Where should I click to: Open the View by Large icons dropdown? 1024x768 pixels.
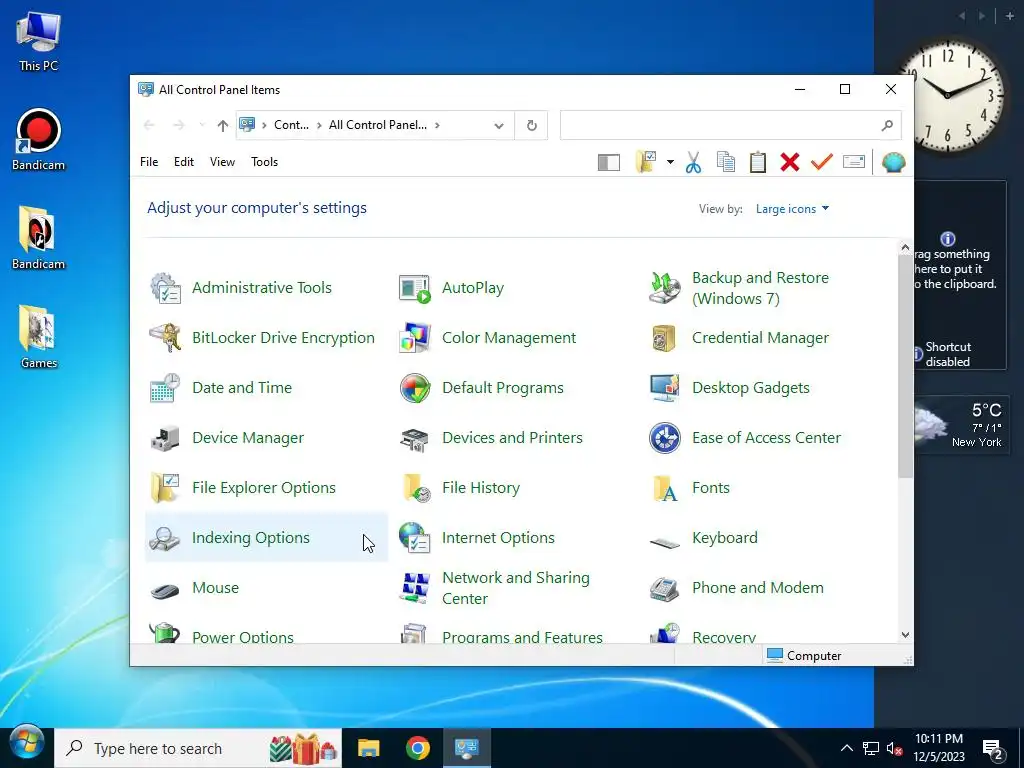pyautogui.click(x=792, y=209)
